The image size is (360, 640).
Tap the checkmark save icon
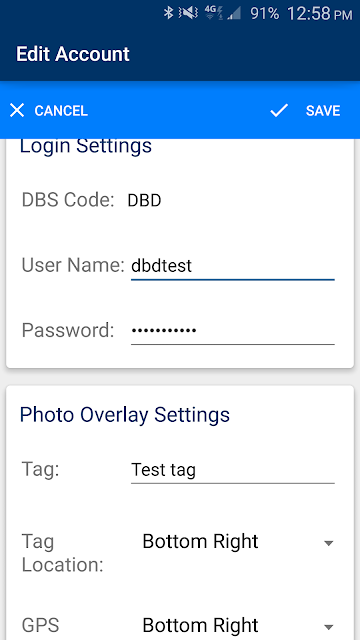pos(279,110)
